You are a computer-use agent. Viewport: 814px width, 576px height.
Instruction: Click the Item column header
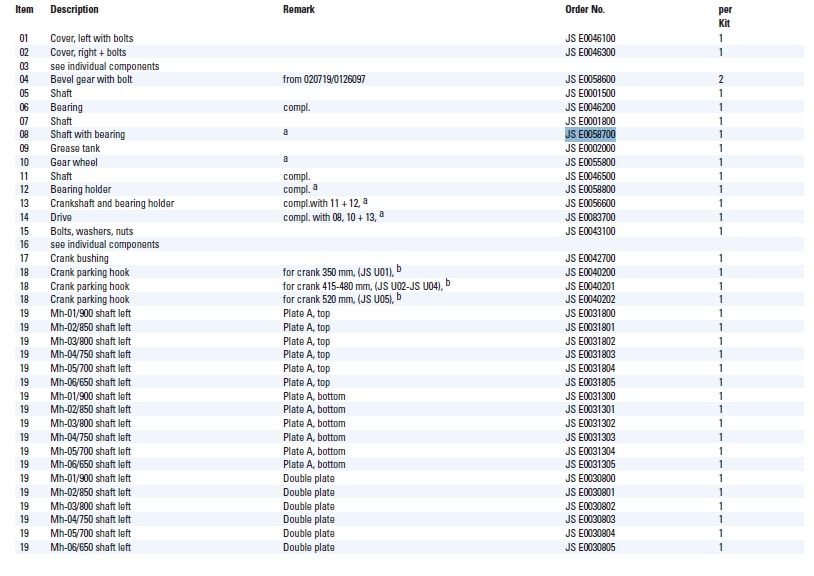point(24,9)
